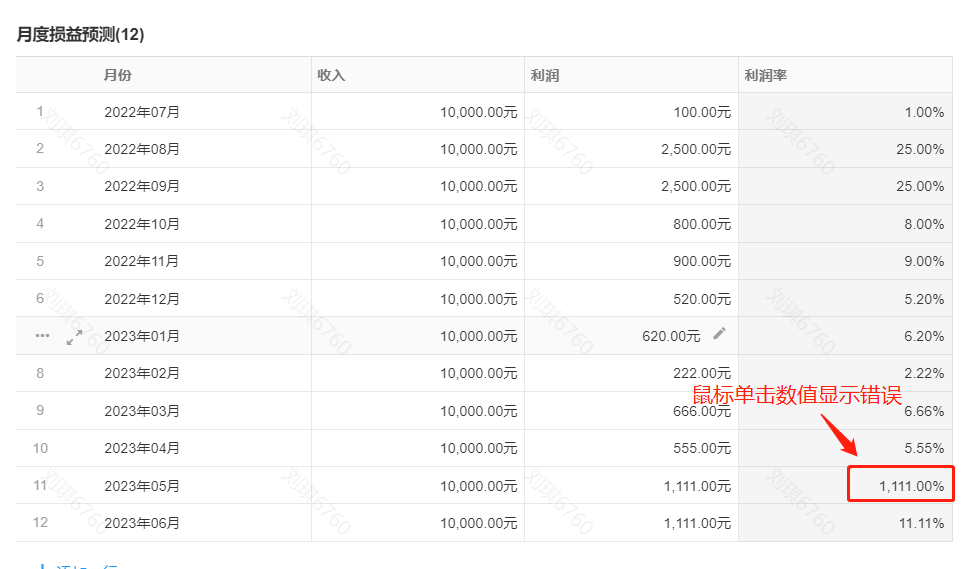Click the 利润率 column header
Screen dimensions: 967x569
765,75
